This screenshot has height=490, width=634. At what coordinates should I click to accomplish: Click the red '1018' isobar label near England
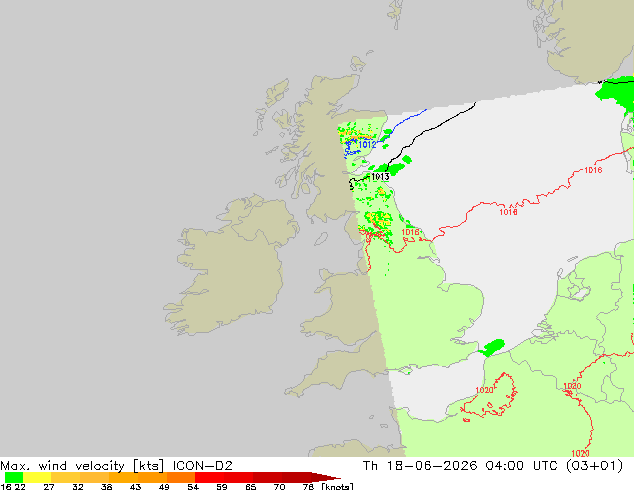tap(410, 232)
